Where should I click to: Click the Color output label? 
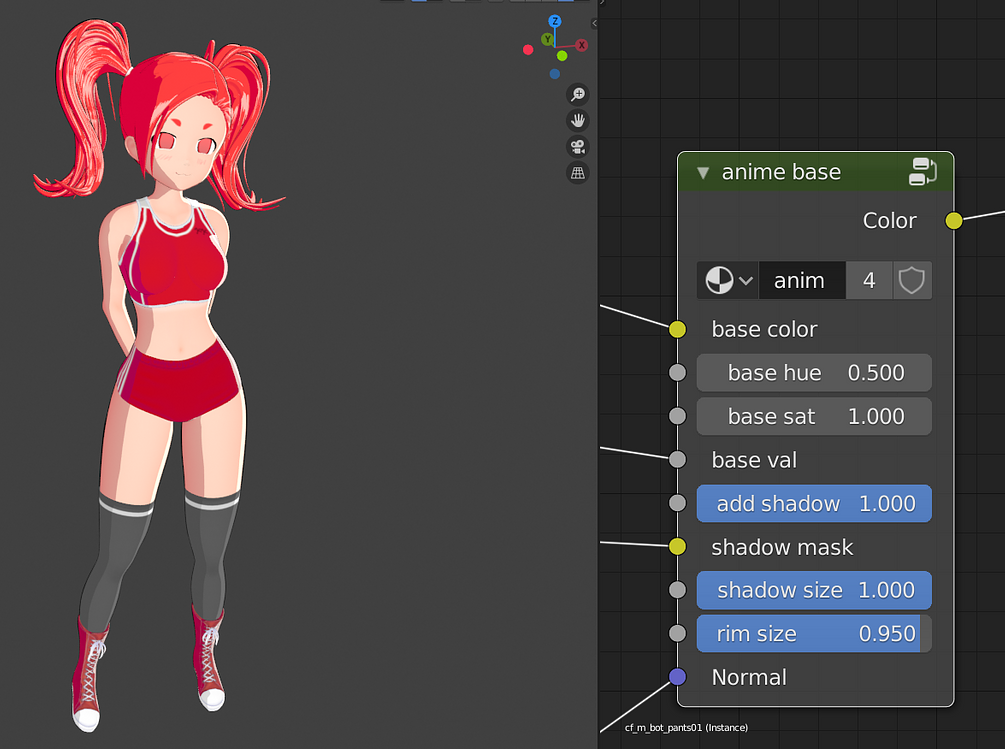pos(888,220)
